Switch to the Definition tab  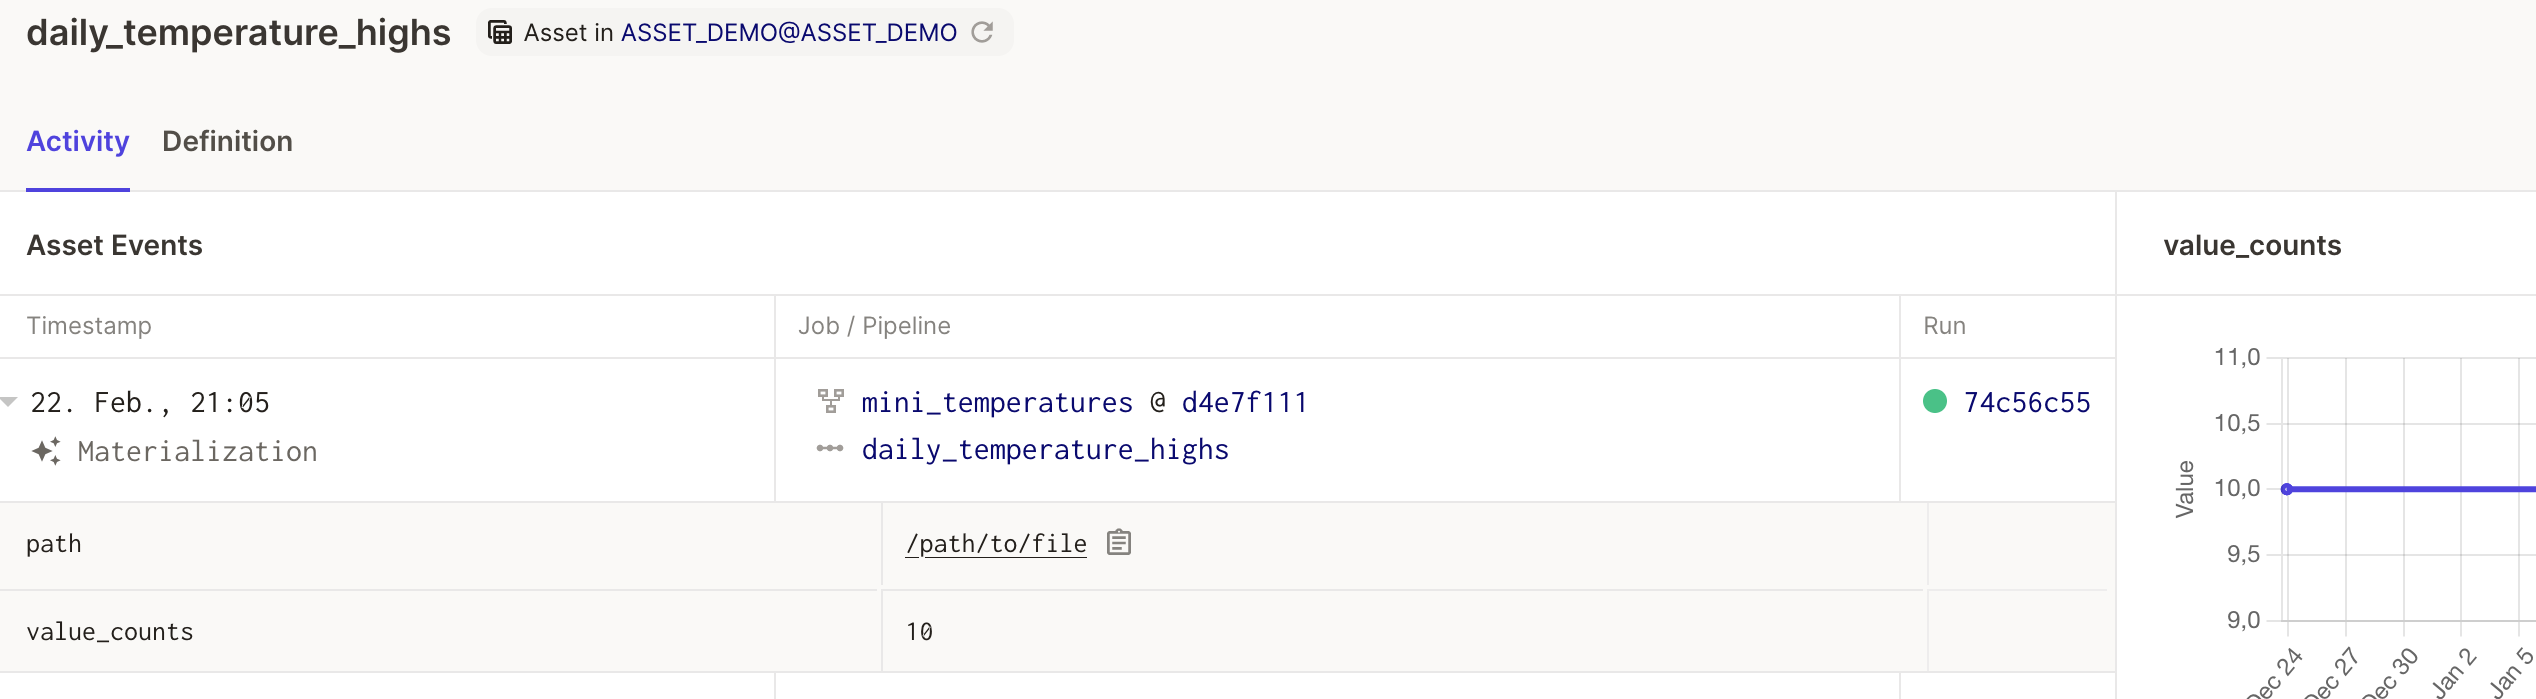pos(227,142)
